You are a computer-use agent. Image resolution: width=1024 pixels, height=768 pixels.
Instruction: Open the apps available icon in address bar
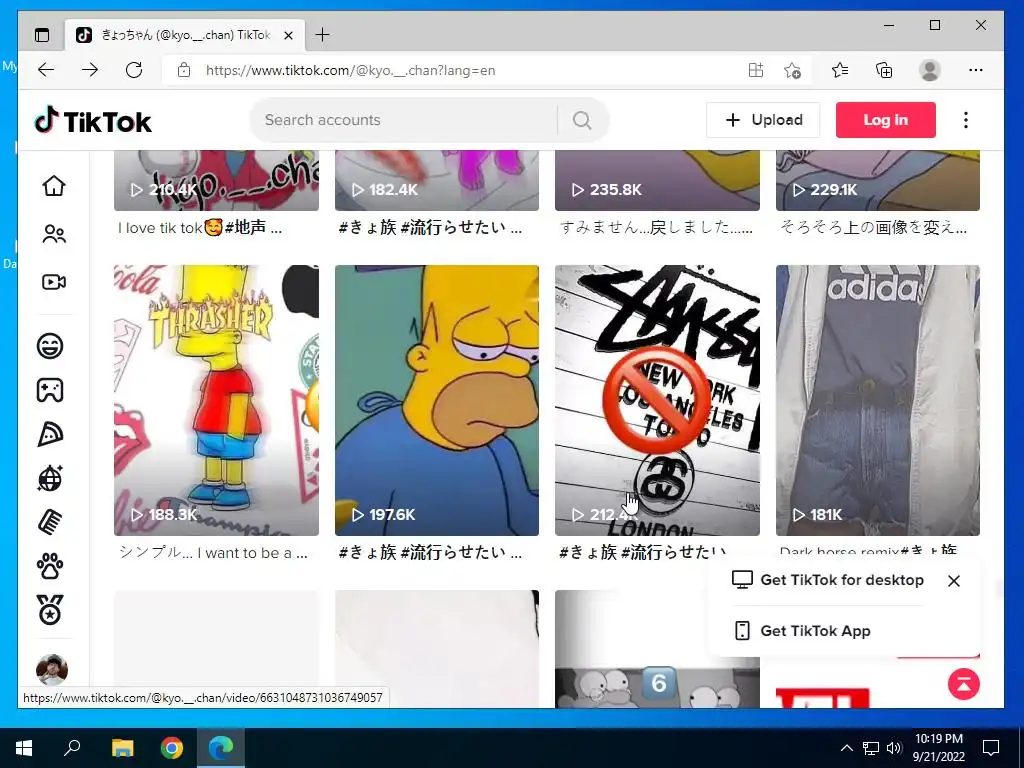(756, 70)
